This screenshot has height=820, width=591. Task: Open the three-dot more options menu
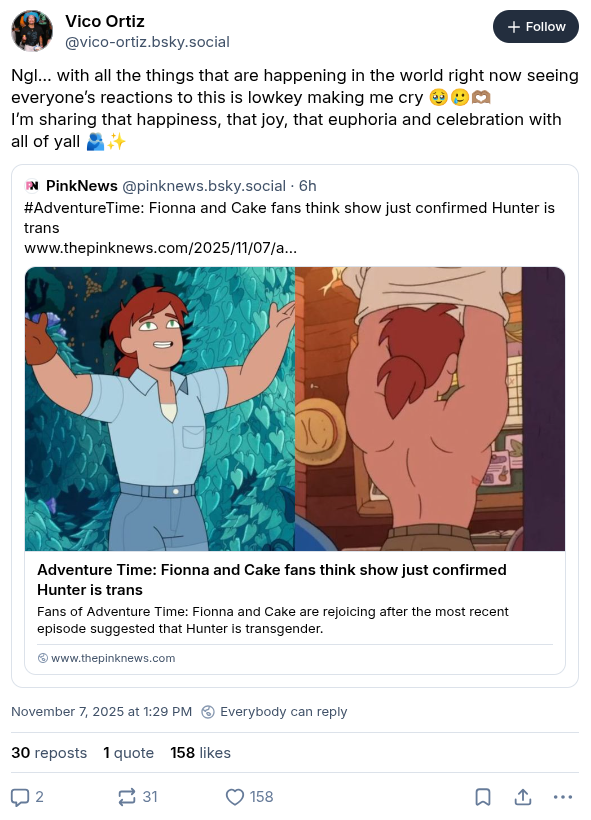(563, 797)
